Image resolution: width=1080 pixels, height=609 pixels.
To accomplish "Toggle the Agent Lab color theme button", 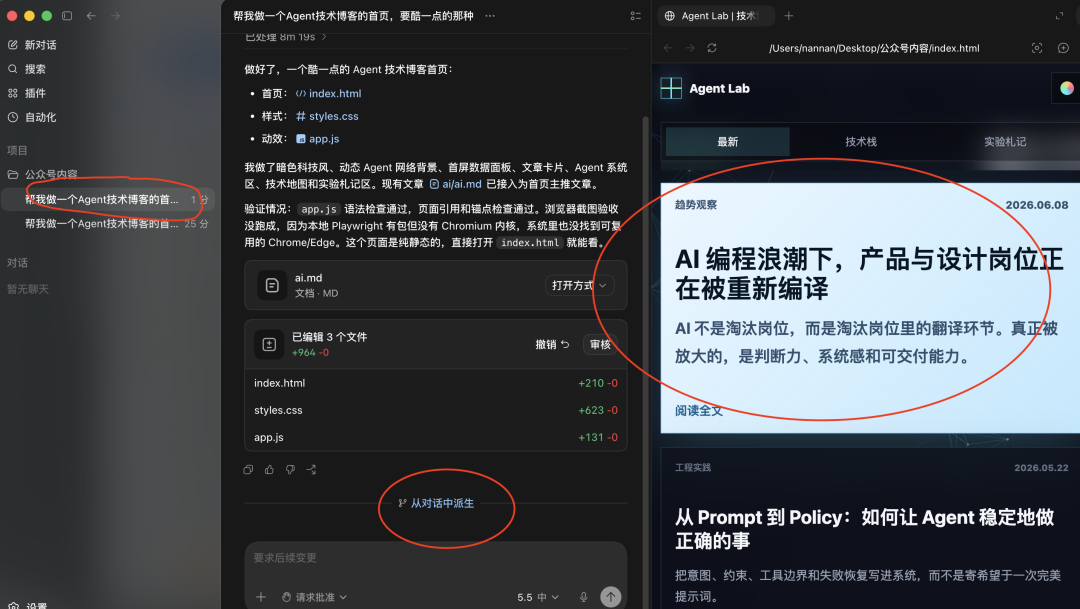I will click(x=1066, y=88).
